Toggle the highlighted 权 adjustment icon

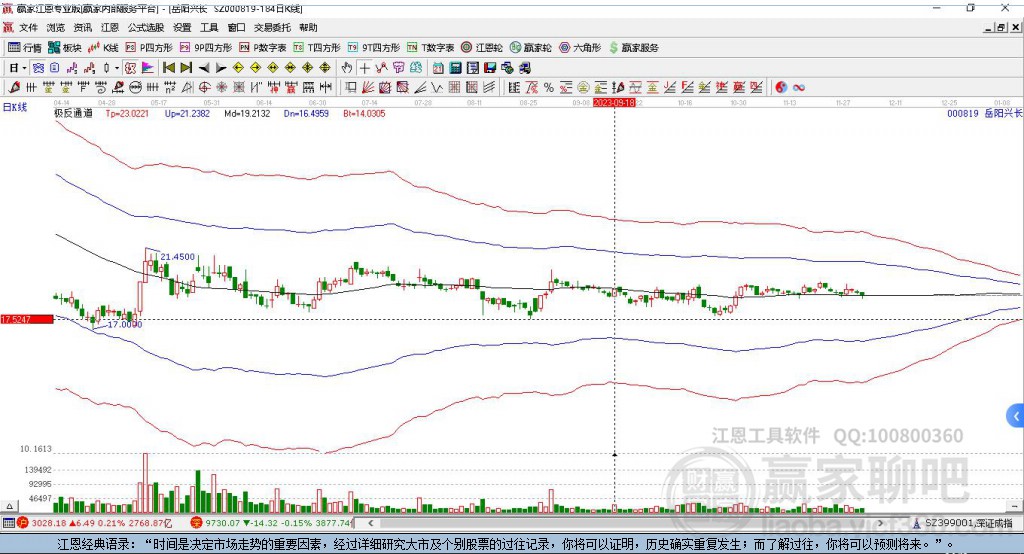pyautogui.click(x=130, y=68)
